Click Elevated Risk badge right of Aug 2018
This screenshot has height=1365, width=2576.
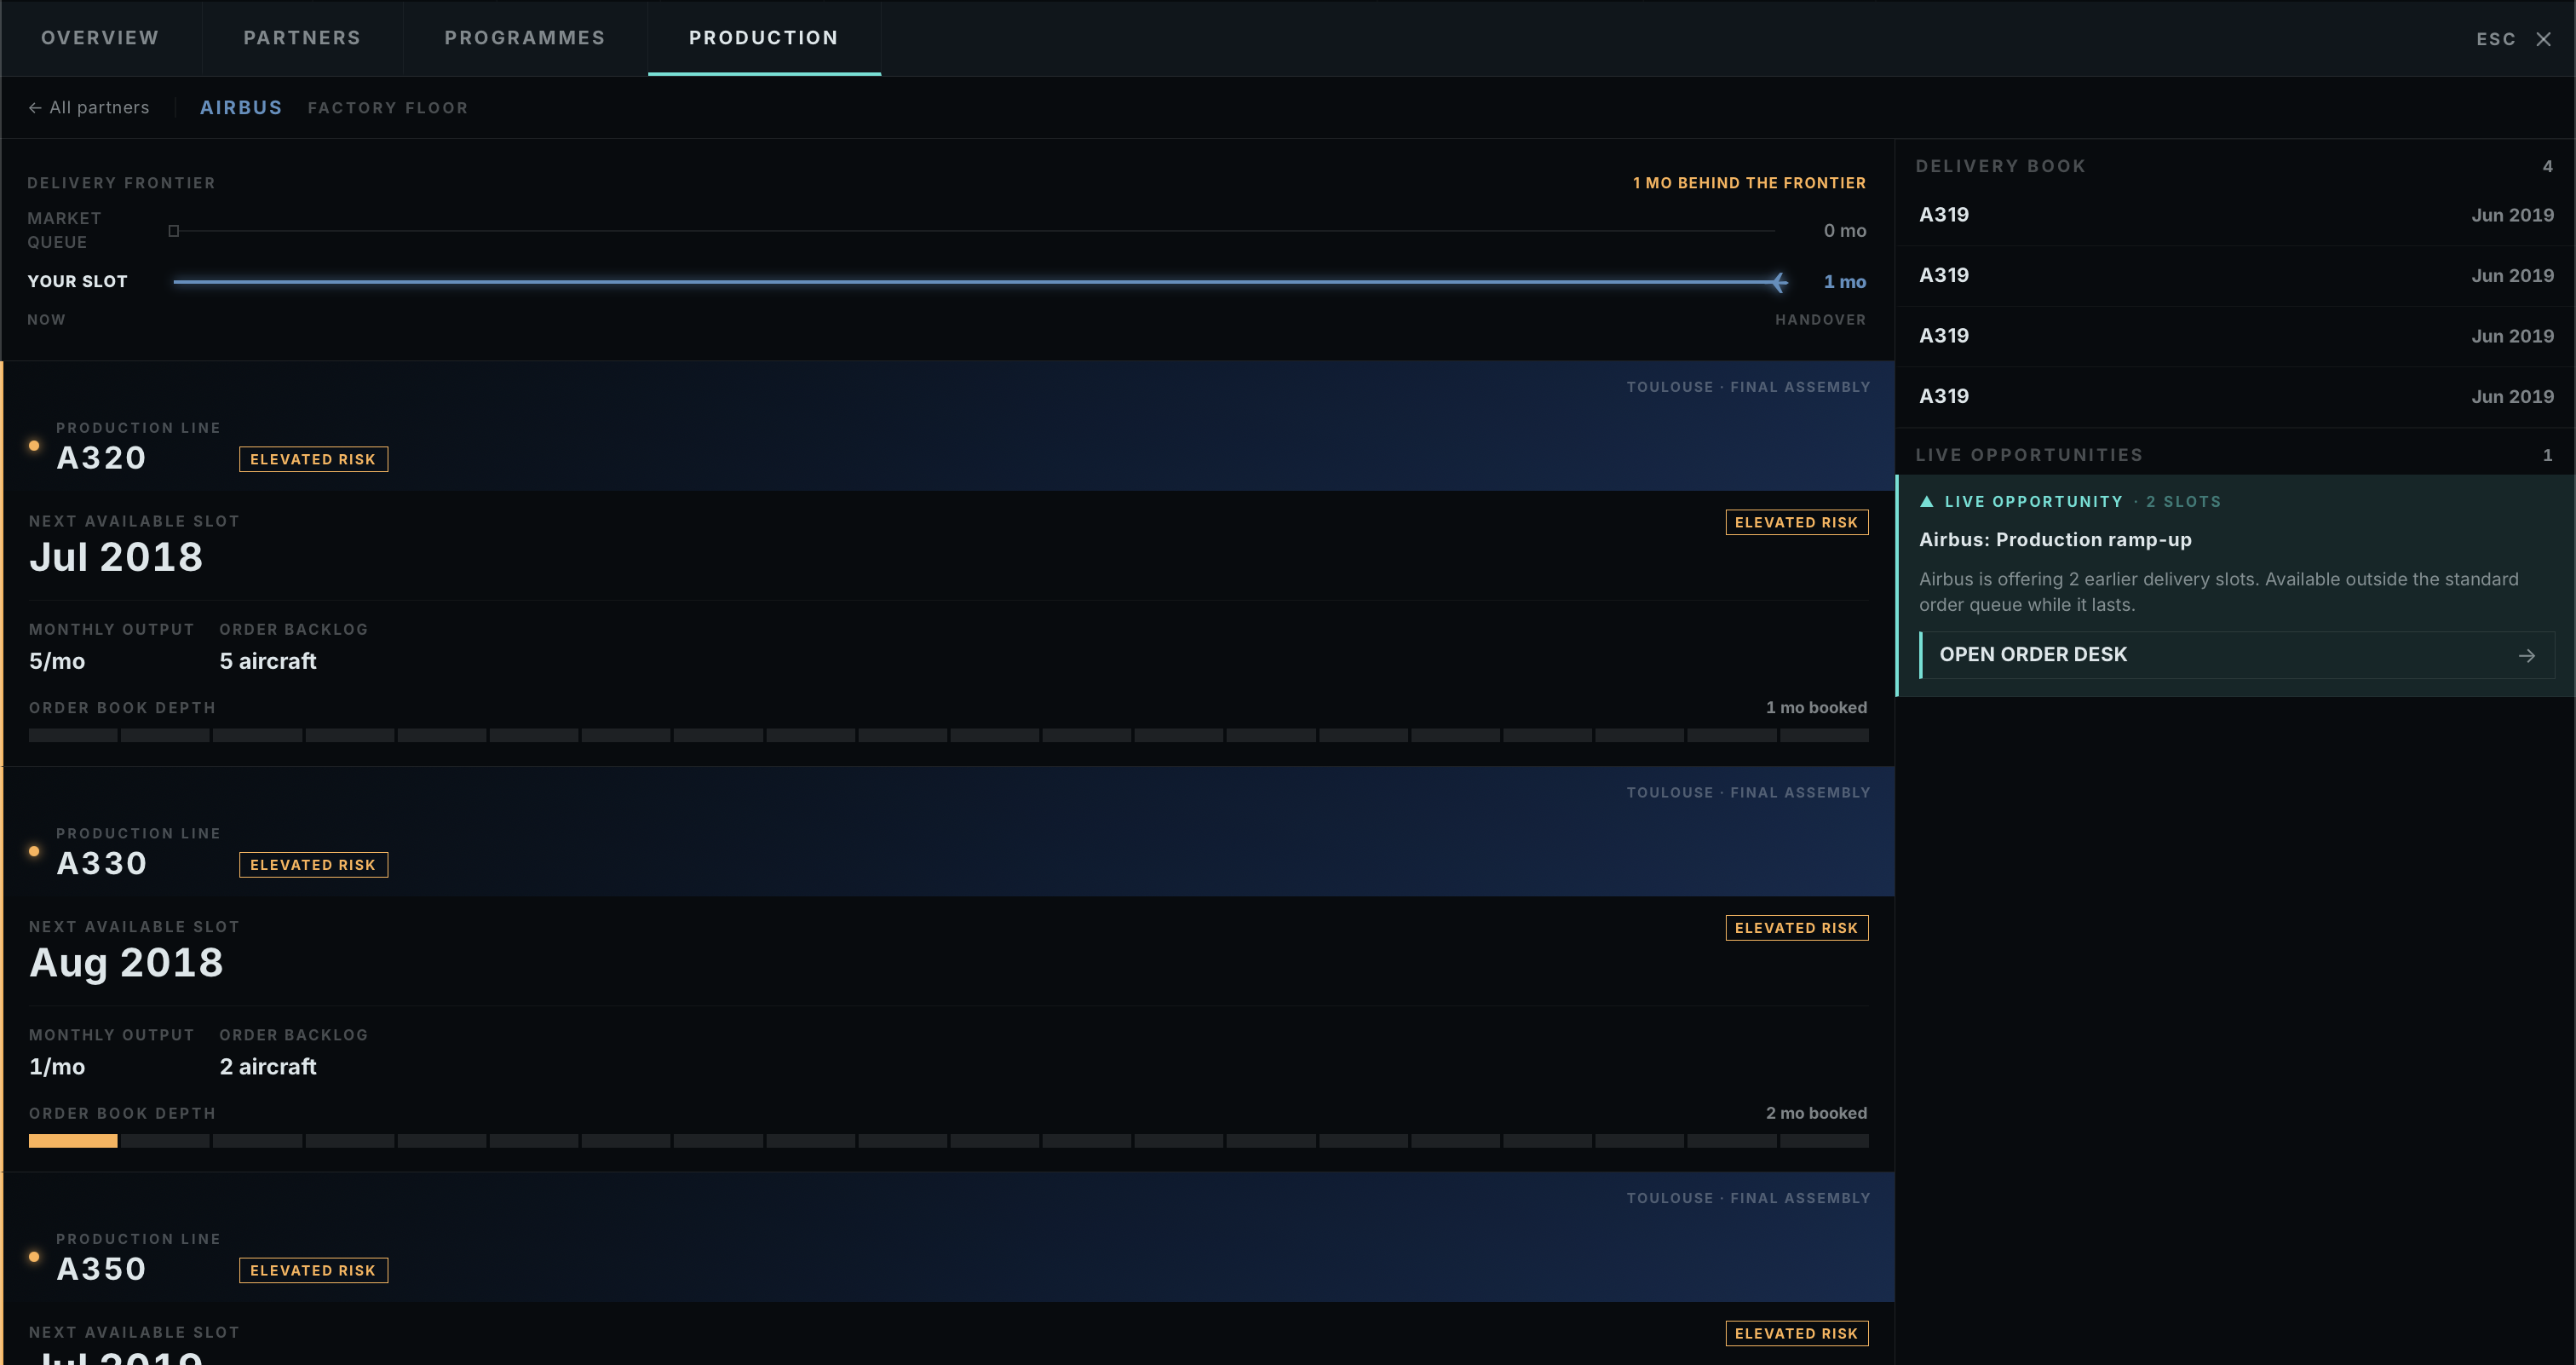[x=1796, y=928]
